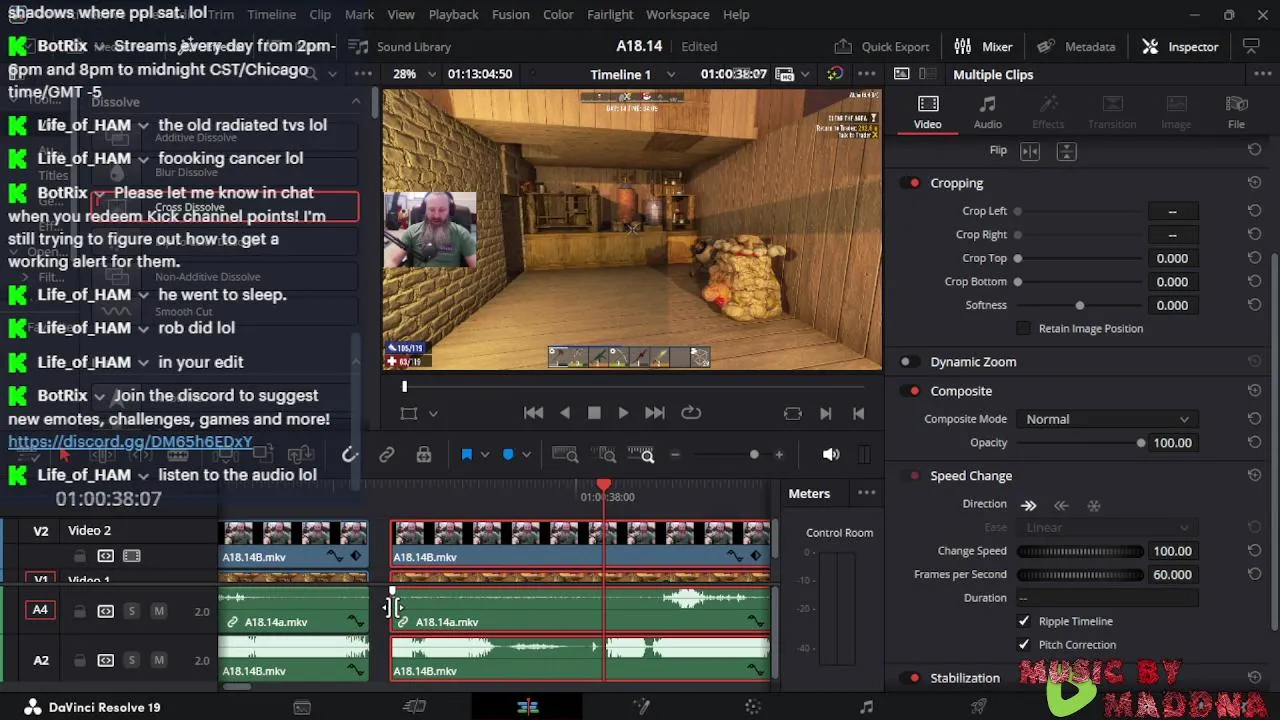Play the timeline in reverse
This screenshot has width=1280, height=720.
pos(565,413)
